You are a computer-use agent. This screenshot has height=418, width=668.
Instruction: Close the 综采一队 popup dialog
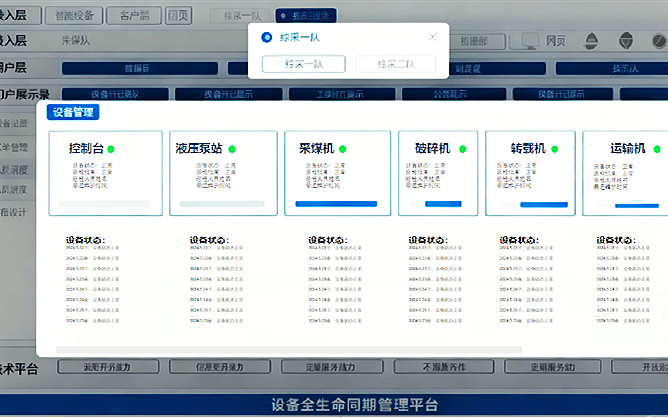point(433,37)
